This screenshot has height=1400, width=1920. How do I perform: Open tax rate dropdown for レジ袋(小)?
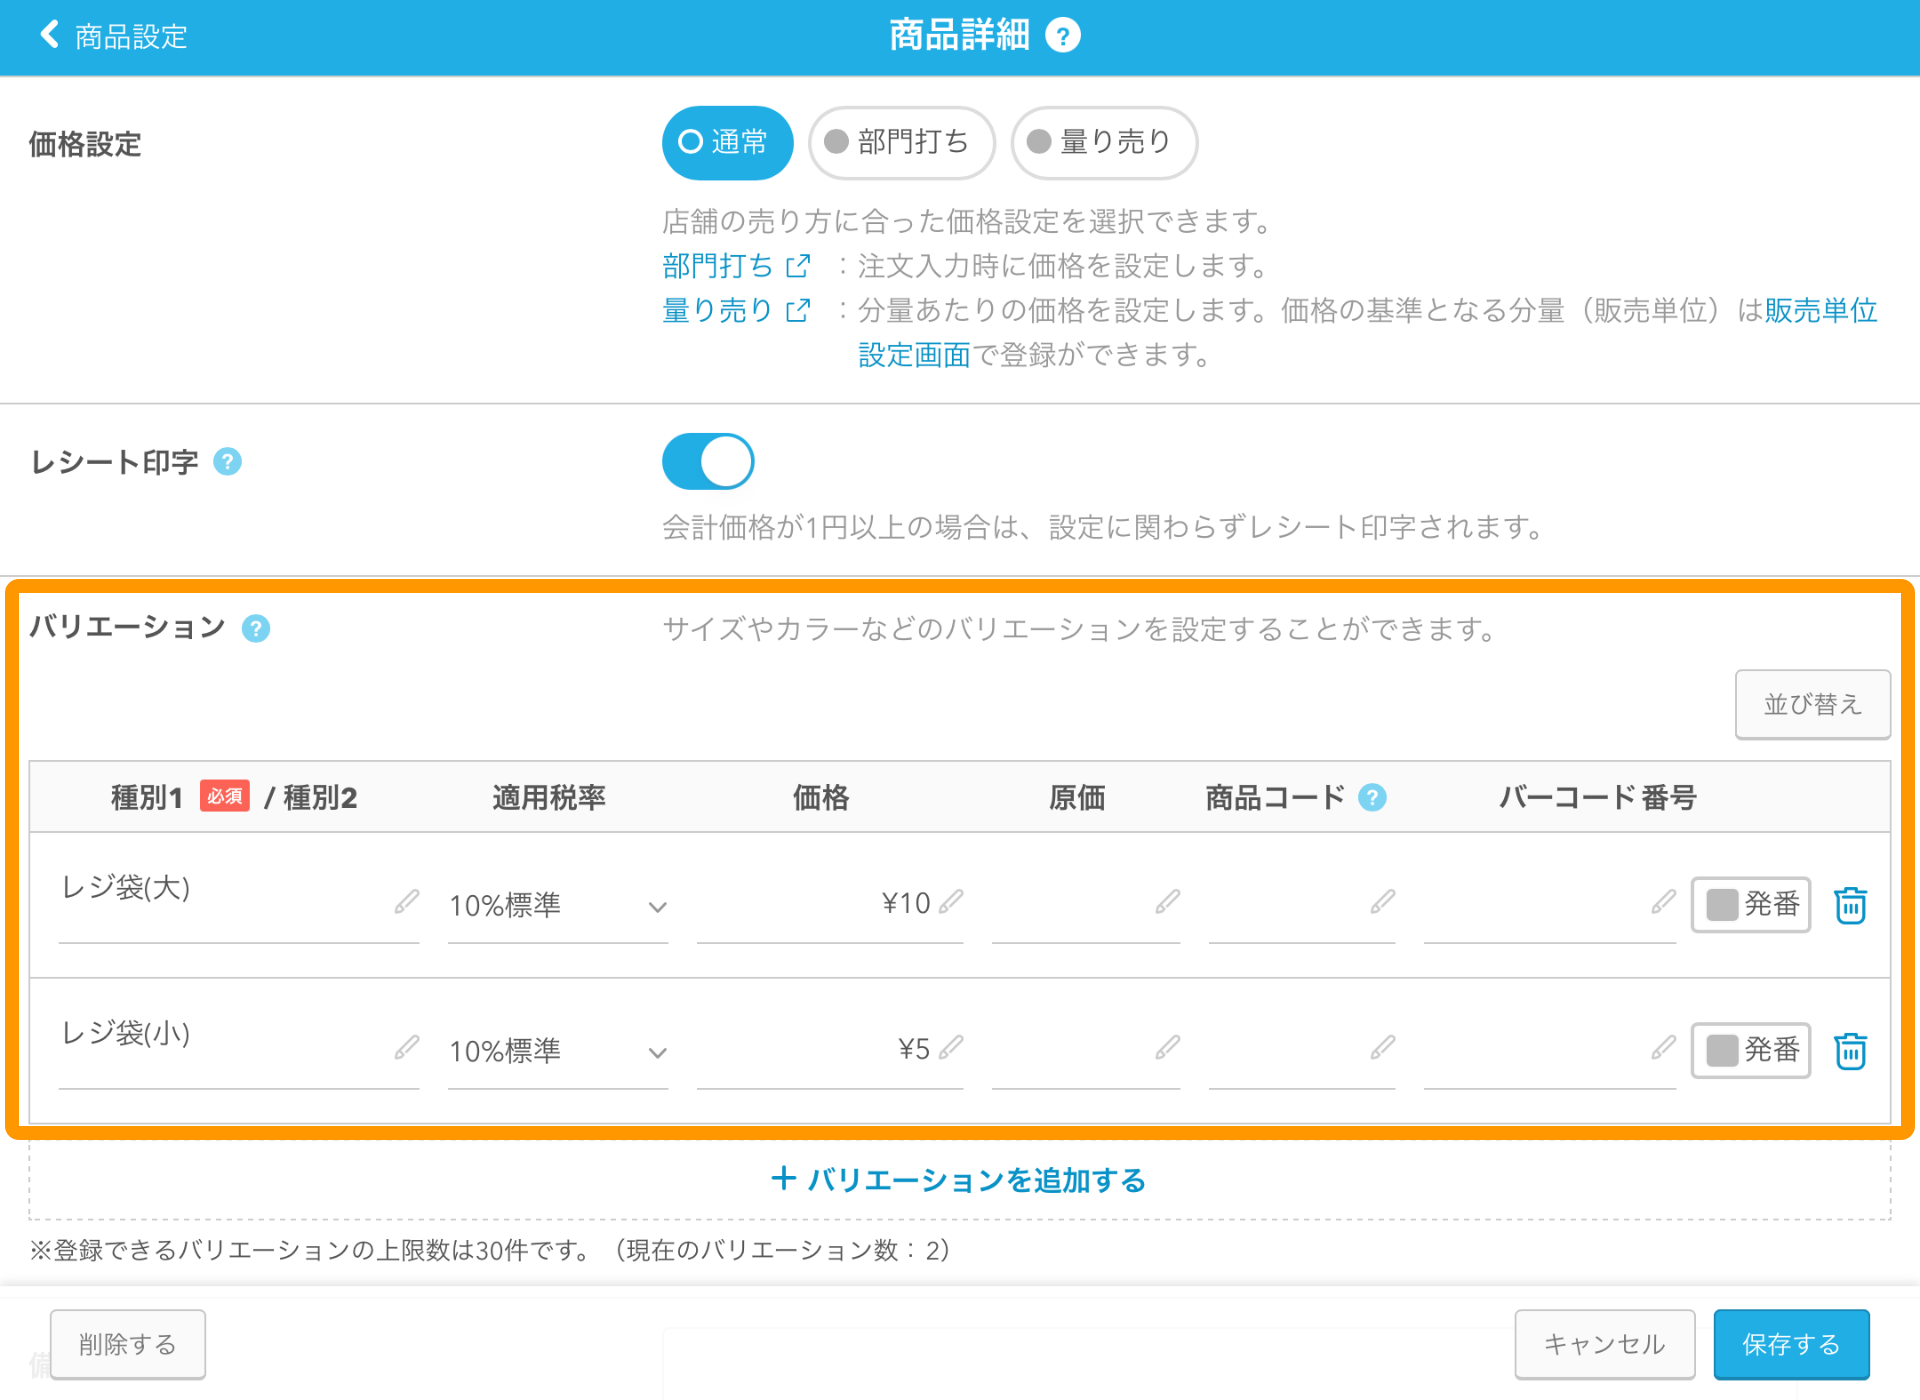(x=558, y=1052)
